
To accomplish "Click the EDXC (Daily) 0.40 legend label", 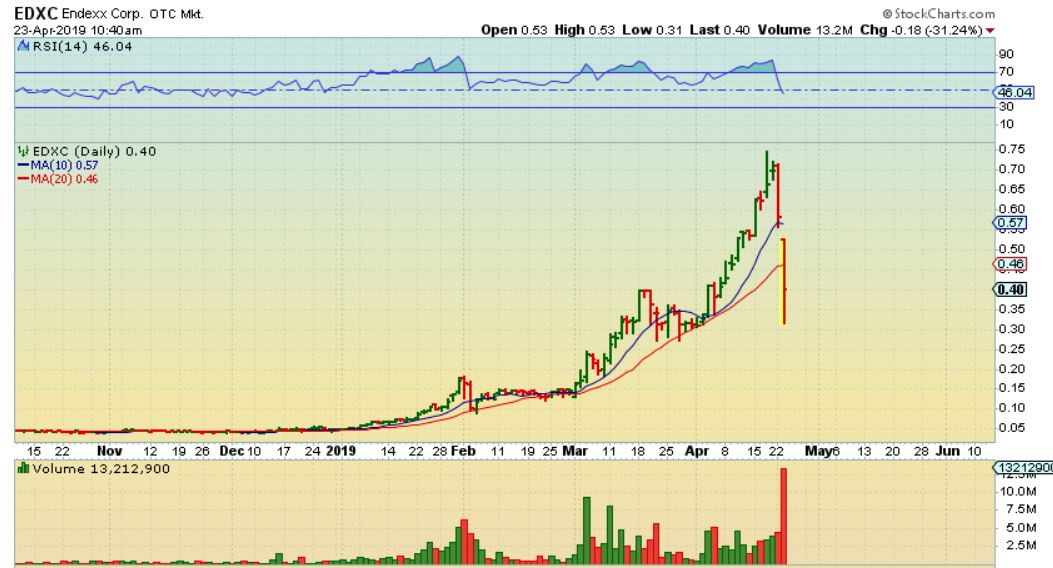I will (x=94, y=152).
